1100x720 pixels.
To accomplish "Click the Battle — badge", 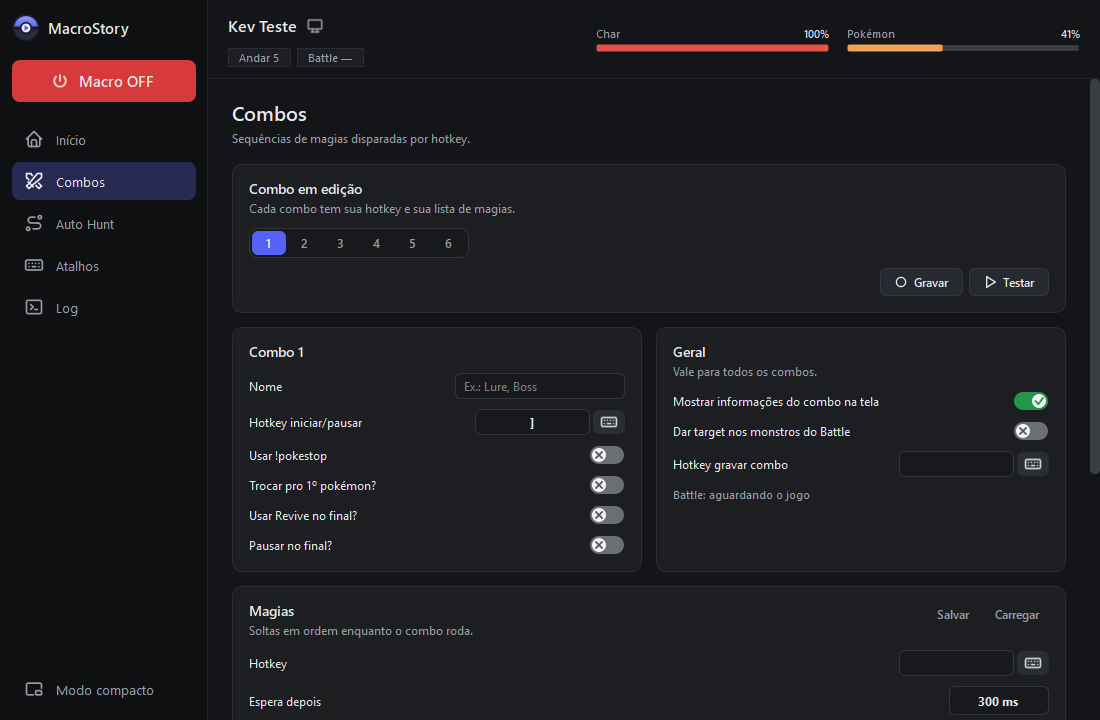I will (330, 58).
